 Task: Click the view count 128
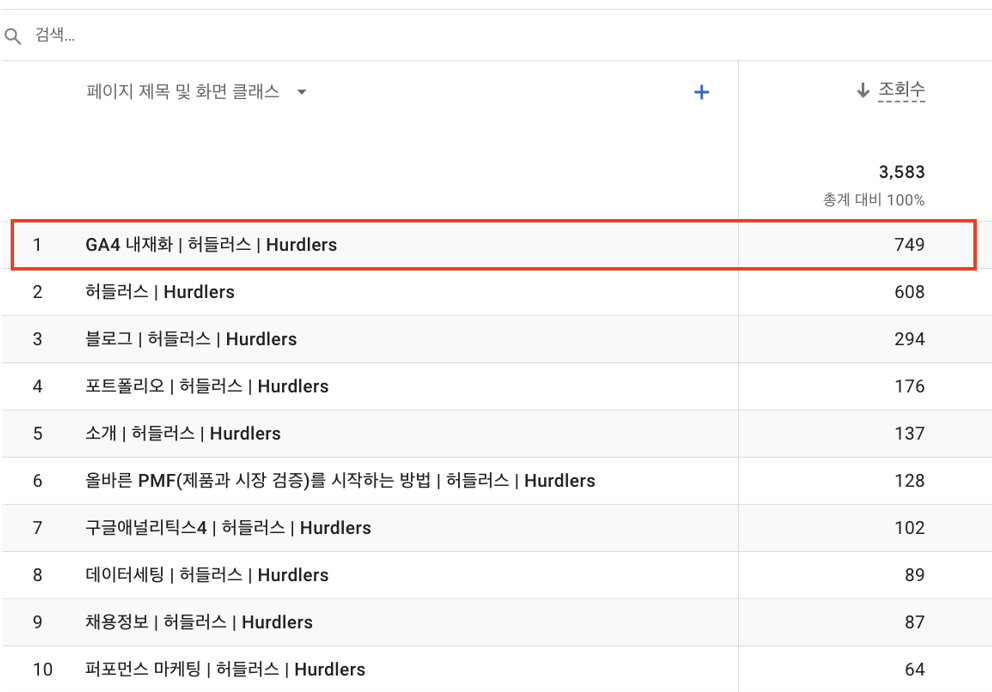[909, 481]
